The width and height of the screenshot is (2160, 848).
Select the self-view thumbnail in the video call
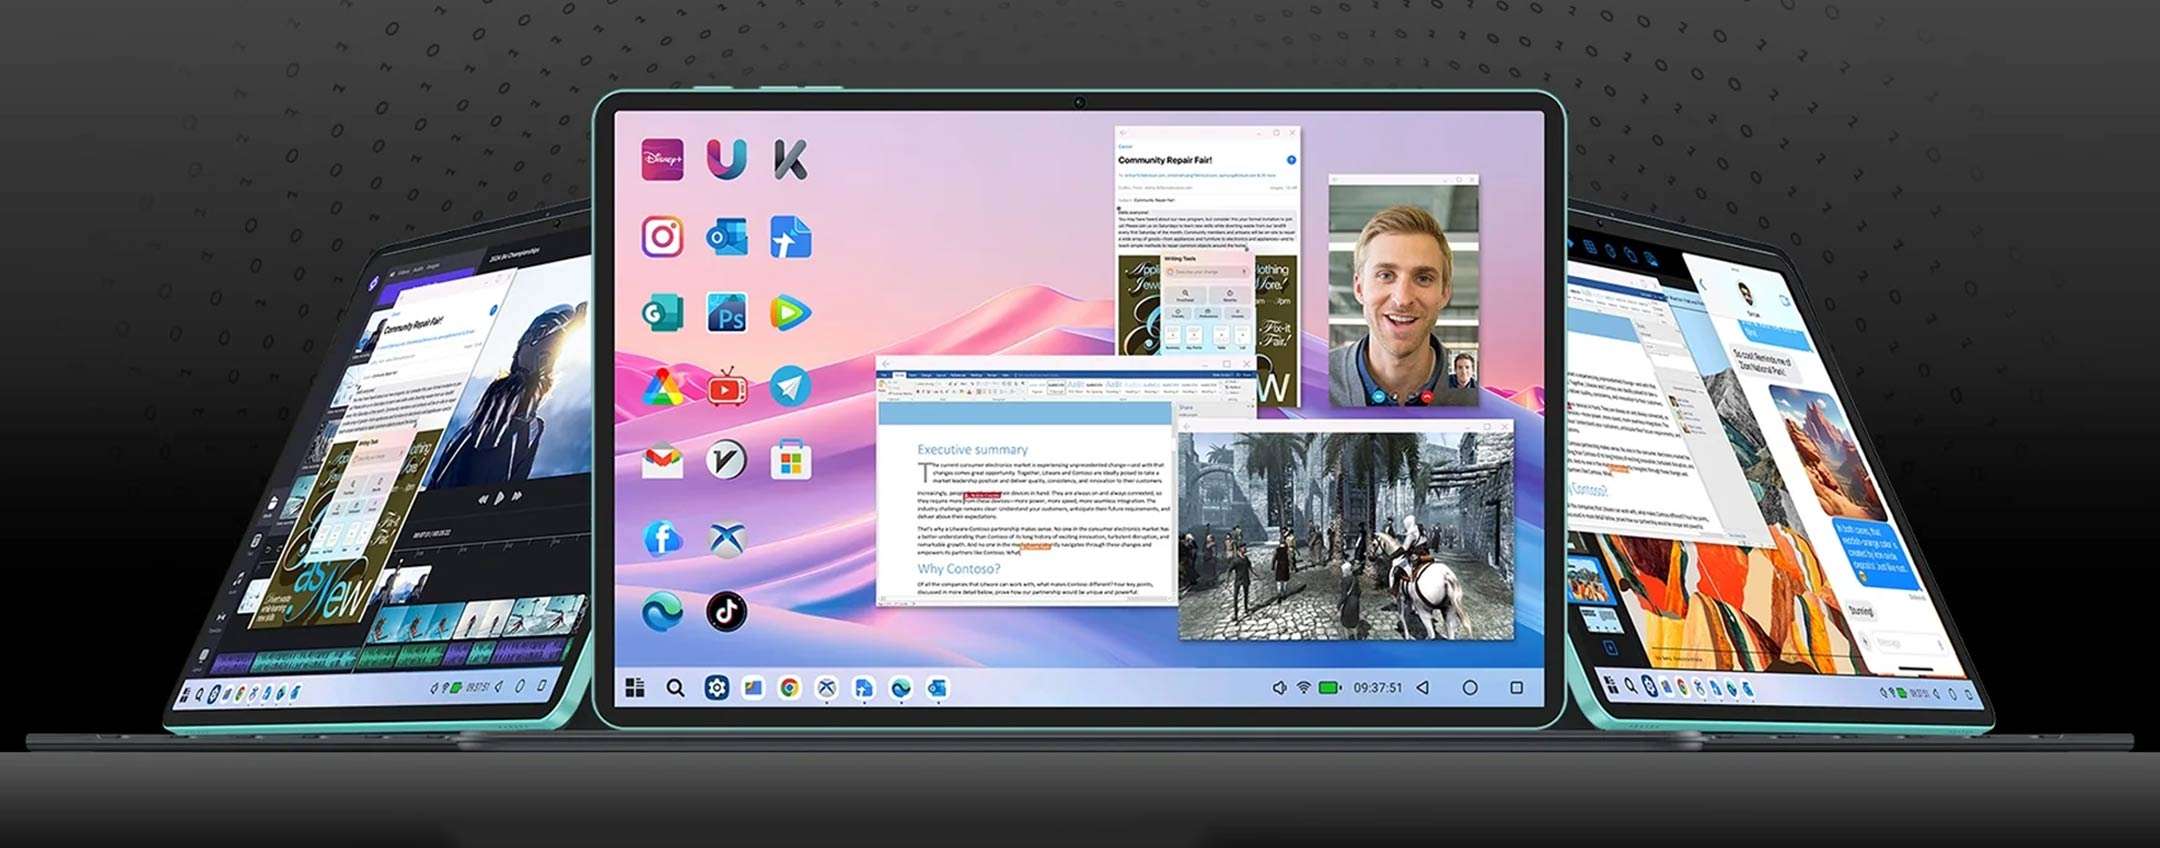1463,369
